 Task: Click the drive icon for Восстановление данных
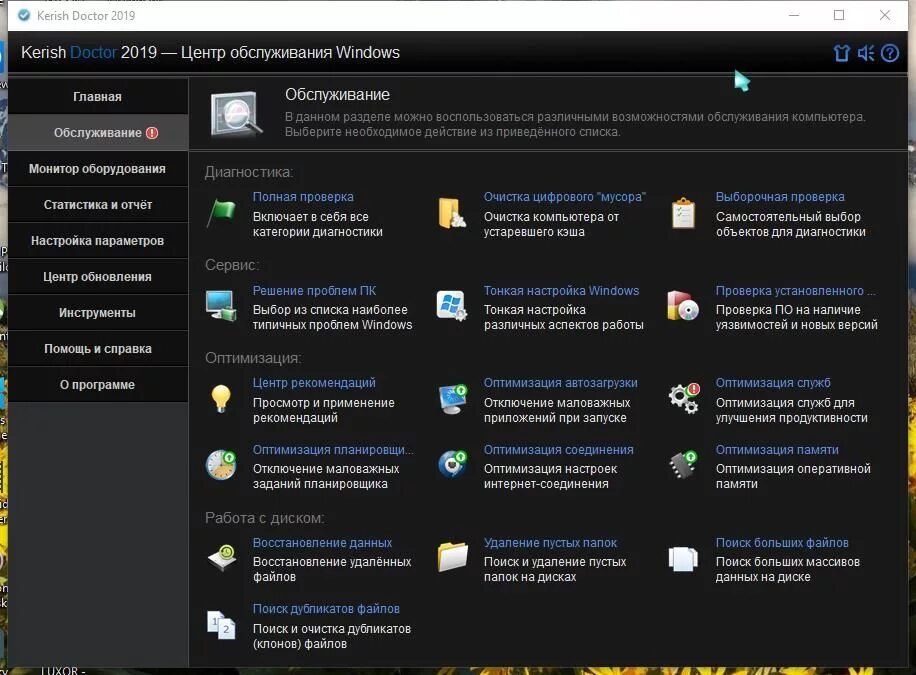(x=221, y=558)
